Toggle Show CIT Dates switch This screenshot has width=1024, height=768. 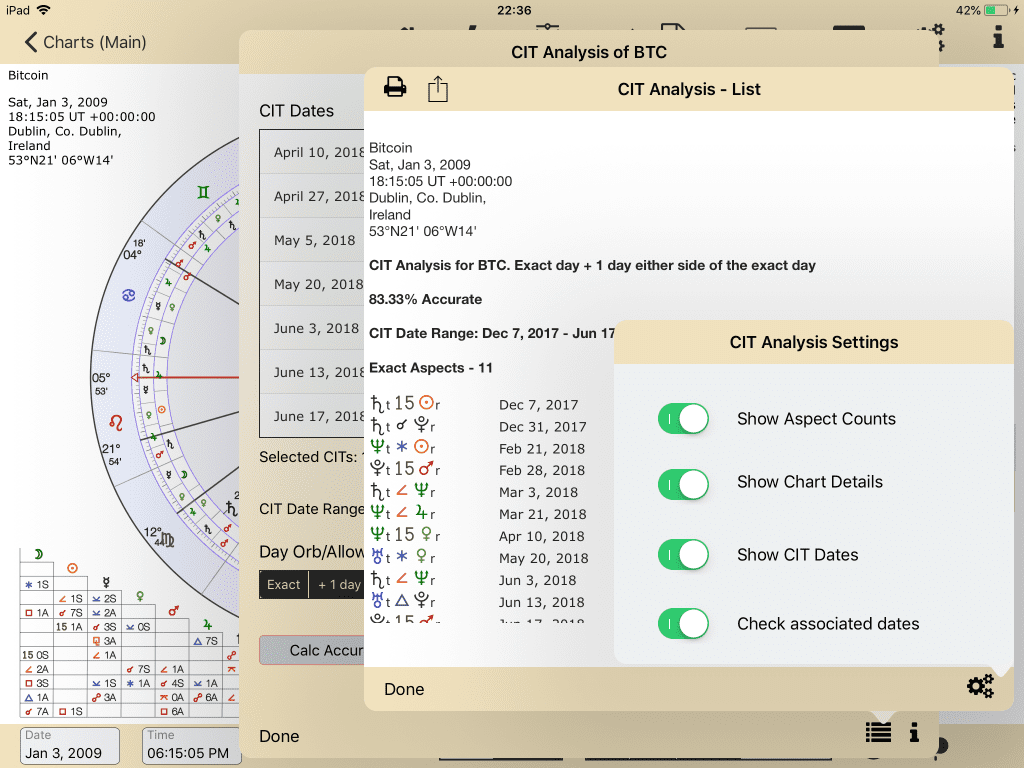pyautogui.click(x=683, y=555)
